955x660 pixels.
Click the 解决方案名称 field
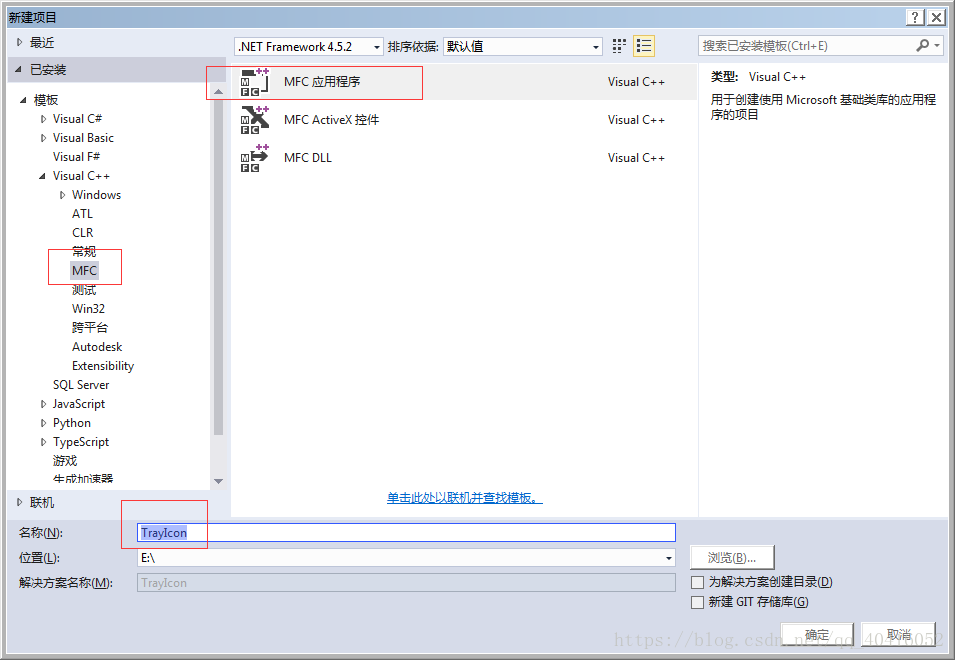tap(406, 583)
